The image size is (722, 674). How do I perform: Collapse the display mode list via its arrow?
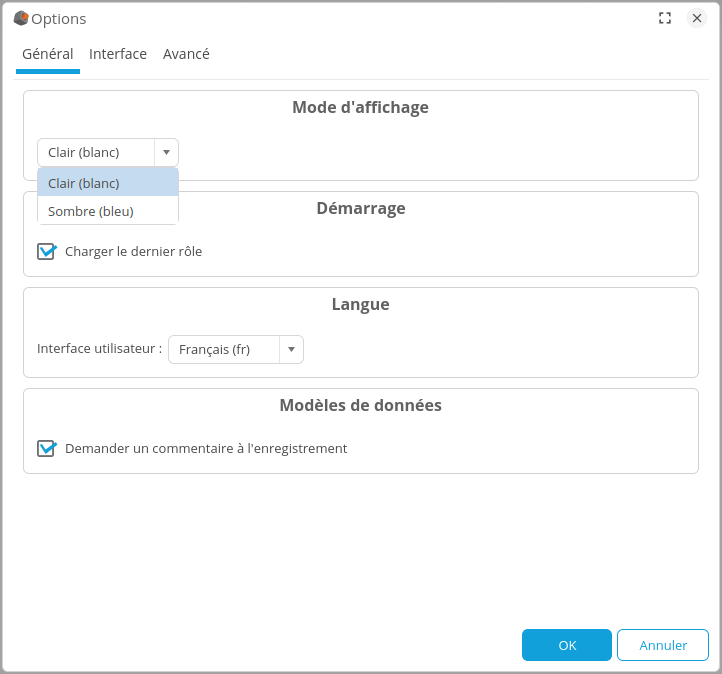166,152
